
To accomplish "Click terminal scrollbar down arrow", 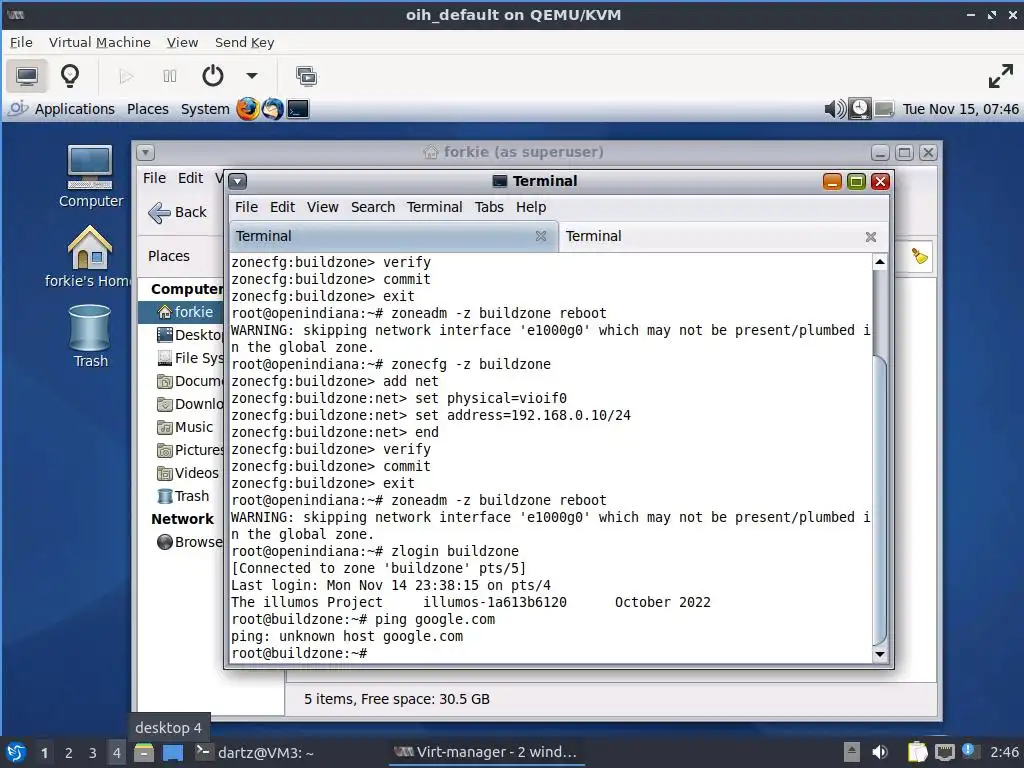I will click(x=880, y=654).
